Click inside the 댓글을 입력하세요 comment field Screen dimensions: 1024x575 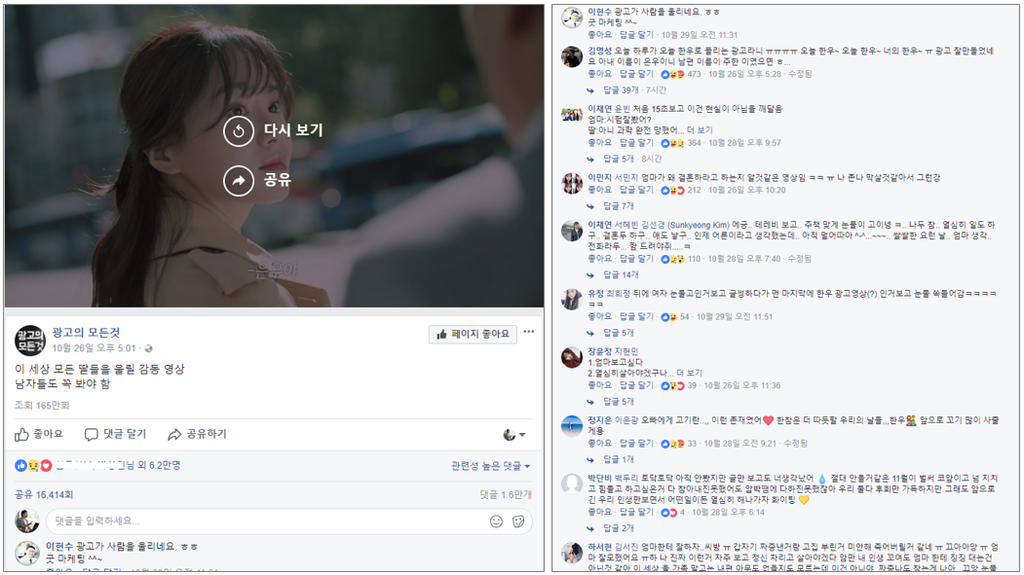[x=266, y=521]
